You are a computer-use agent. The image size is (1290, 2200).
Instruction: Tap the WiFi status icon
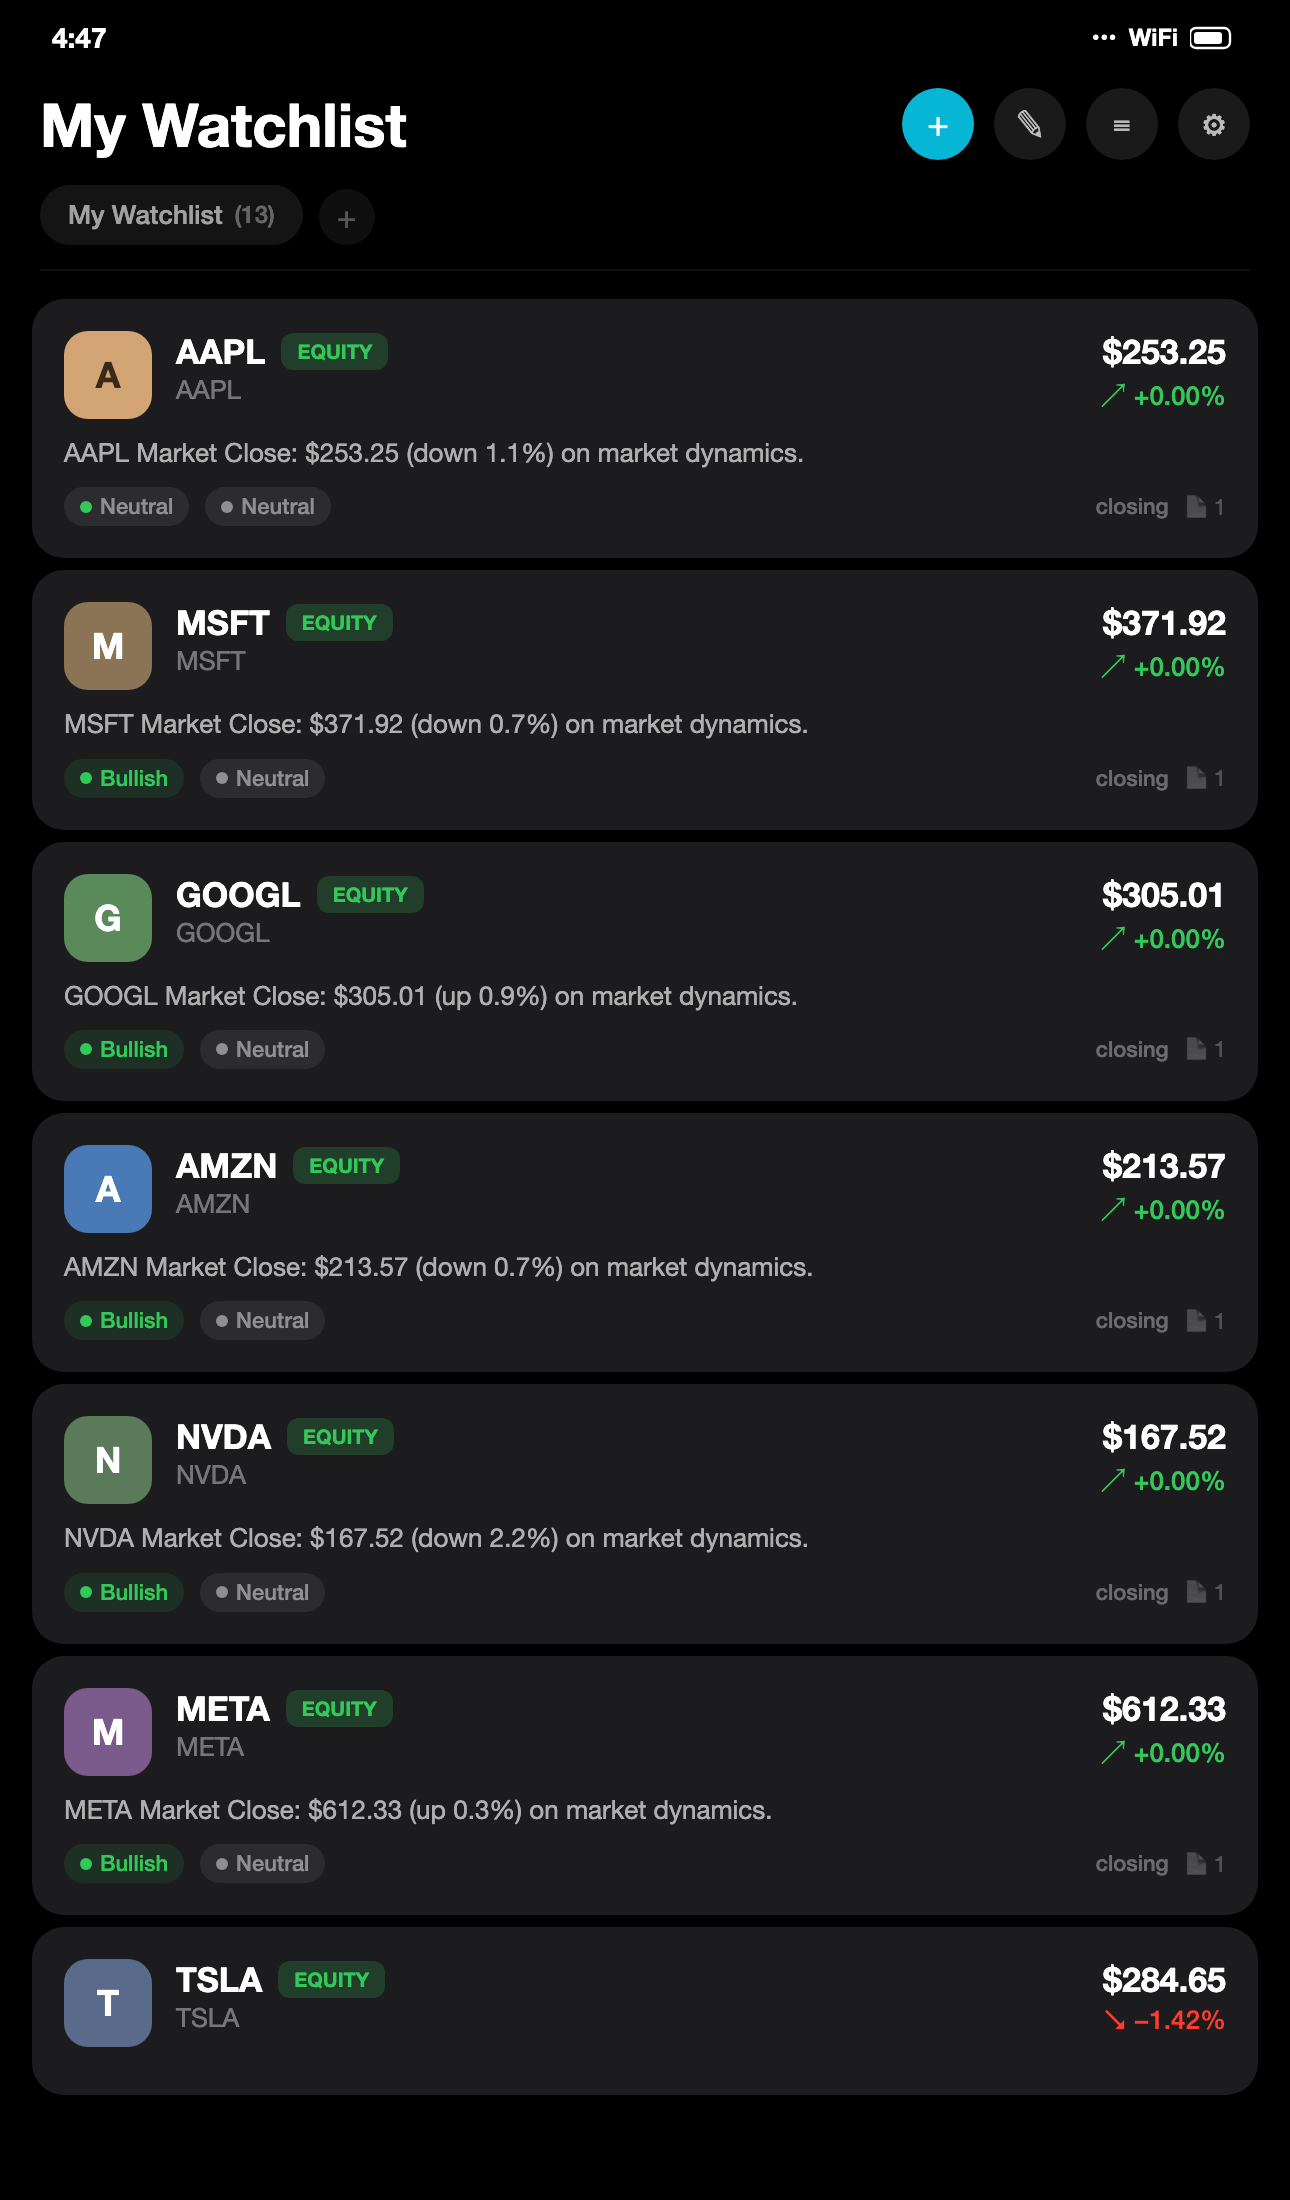pyautogui.click(x=1154, y=37)
